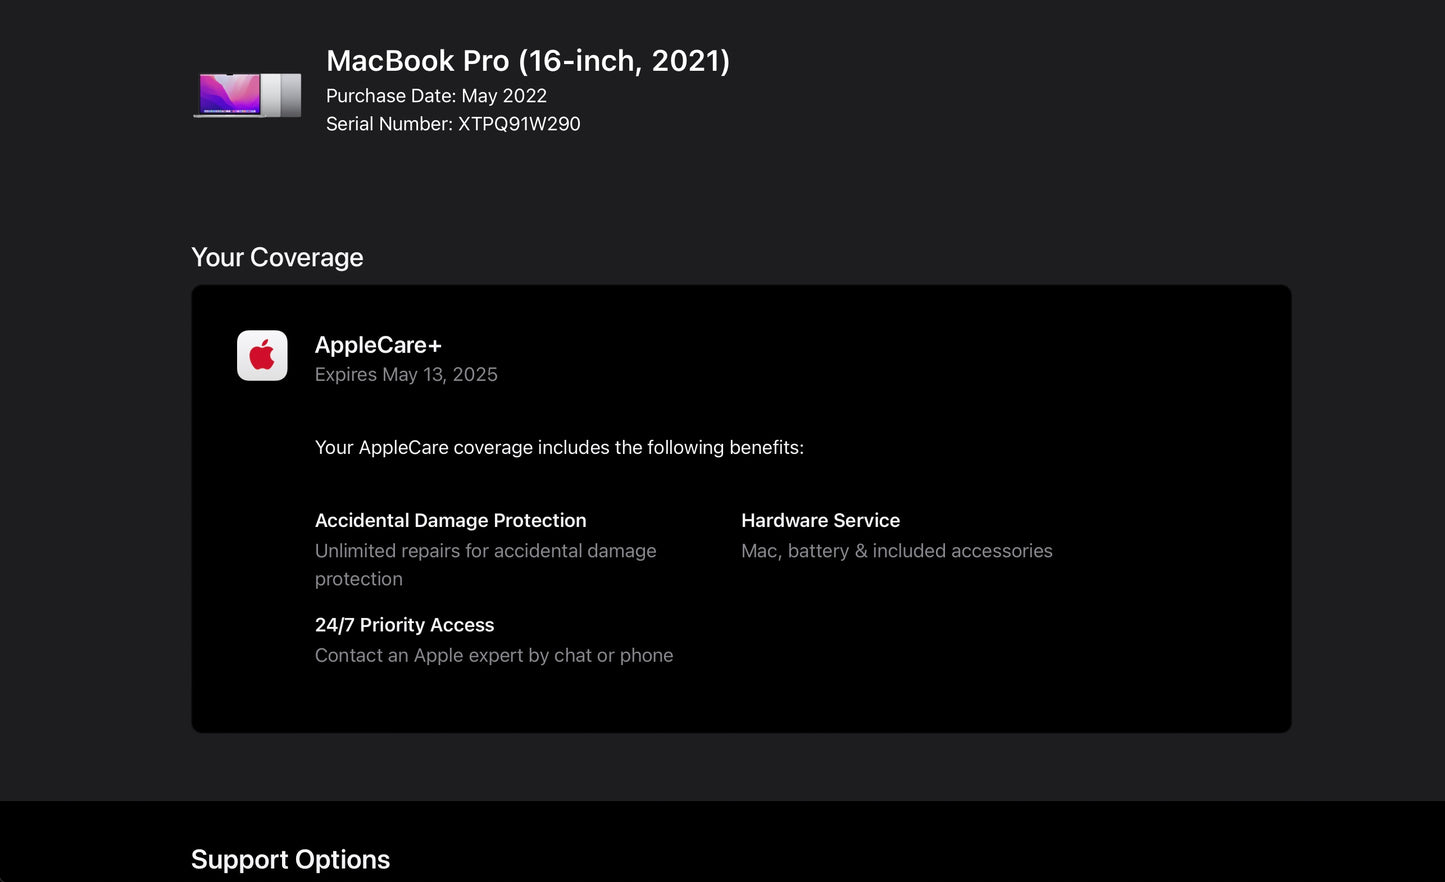1445x882 pixels.
Task: Select the serial number XTPQ91W290
Action: [452, 124]
